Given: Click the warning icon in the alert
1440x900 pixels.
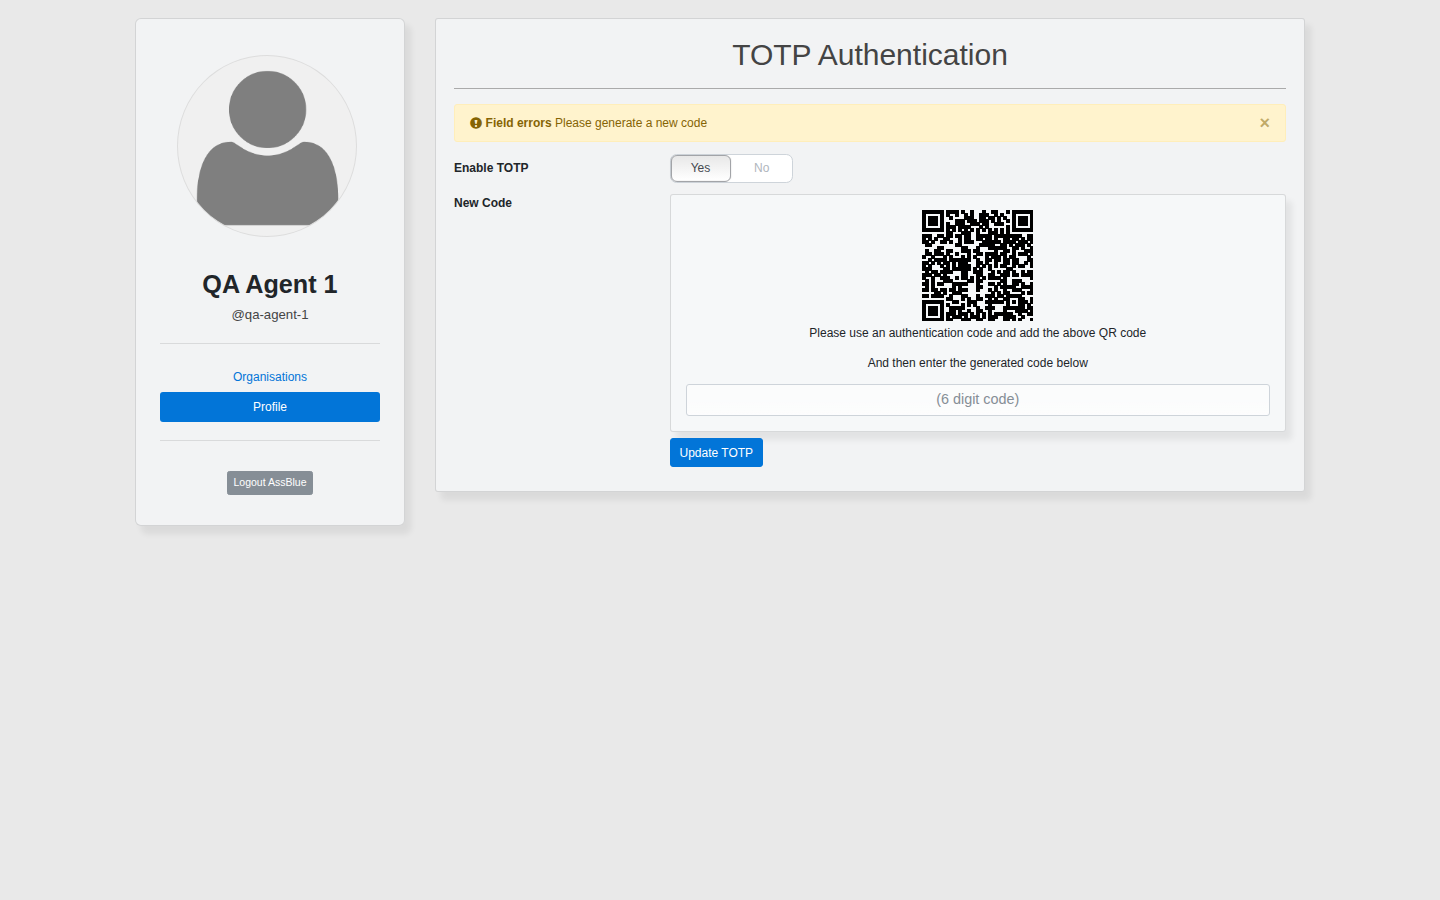Looking at the screenshot, I should [x=476, y=123].
